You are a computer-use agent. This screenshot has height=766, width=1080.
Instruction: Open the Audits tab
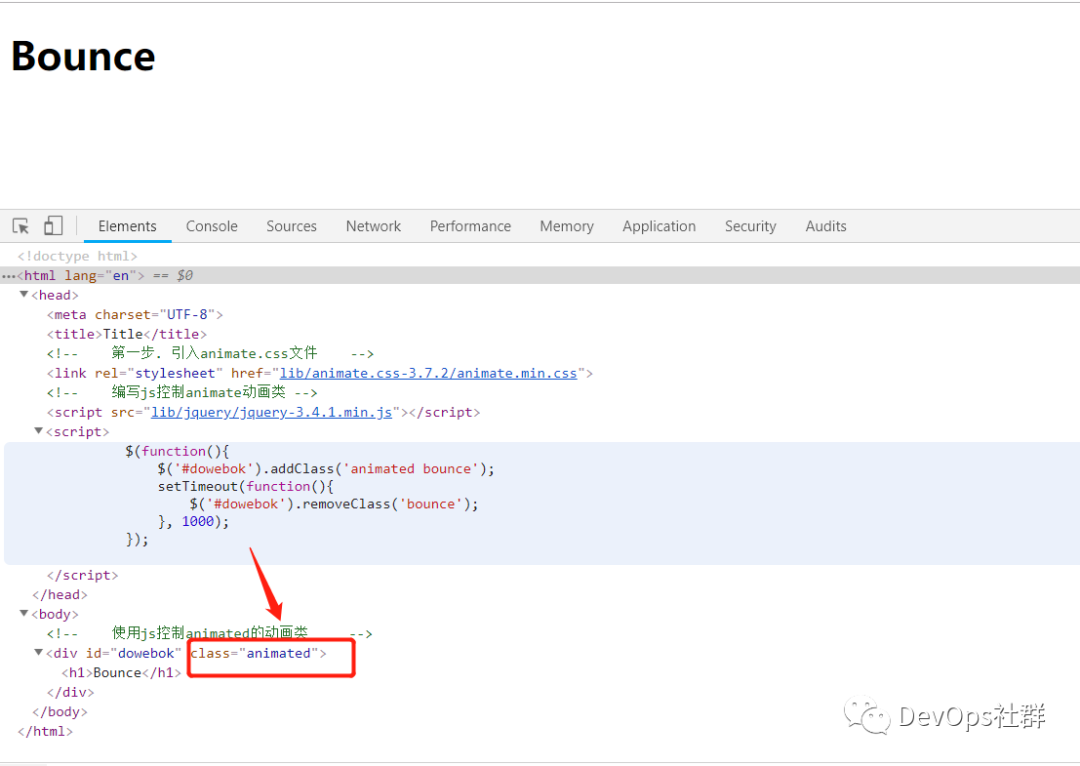point(826,226)
